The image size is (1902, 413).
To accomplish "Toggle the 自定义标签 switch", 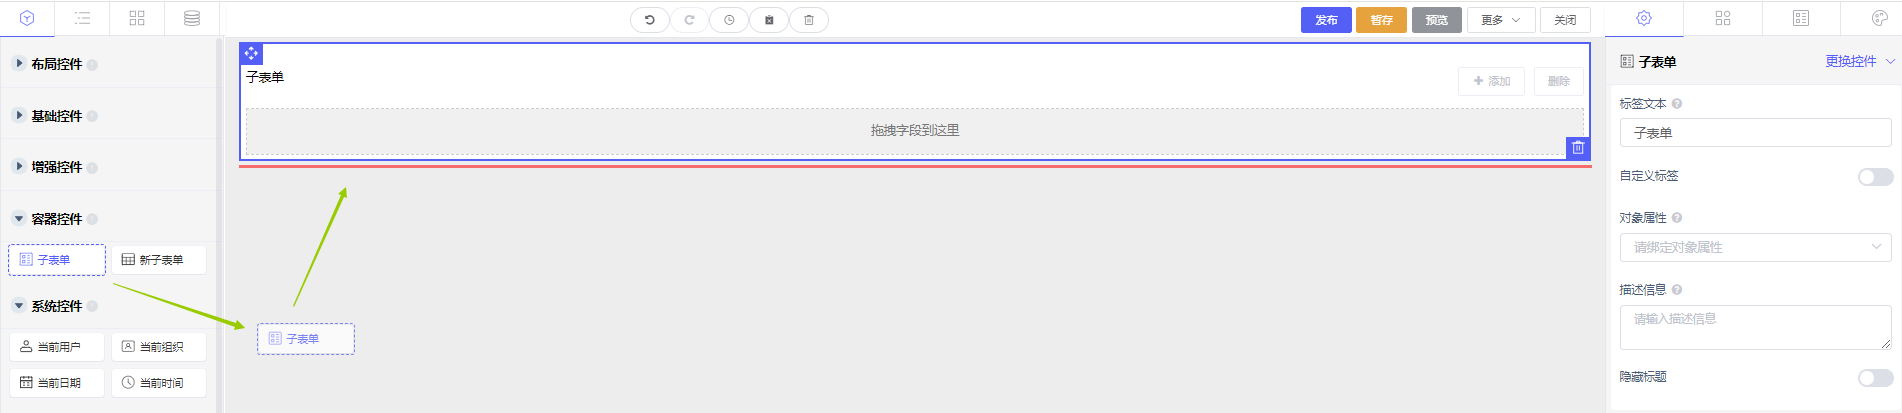I will click(x=1875, y=177).
